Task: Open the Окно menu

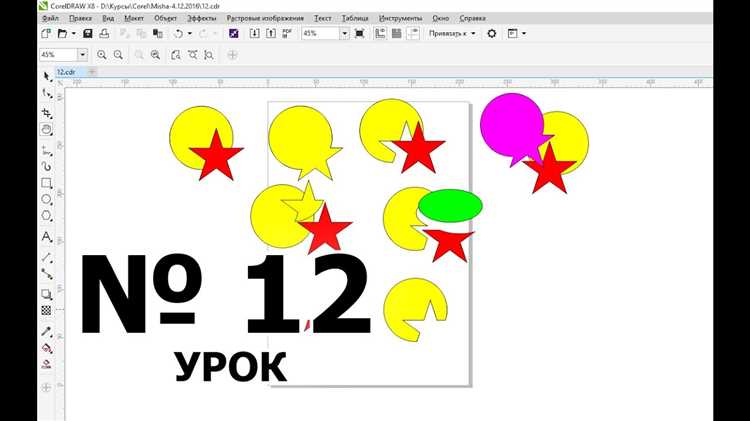Action: pos(441,18)
